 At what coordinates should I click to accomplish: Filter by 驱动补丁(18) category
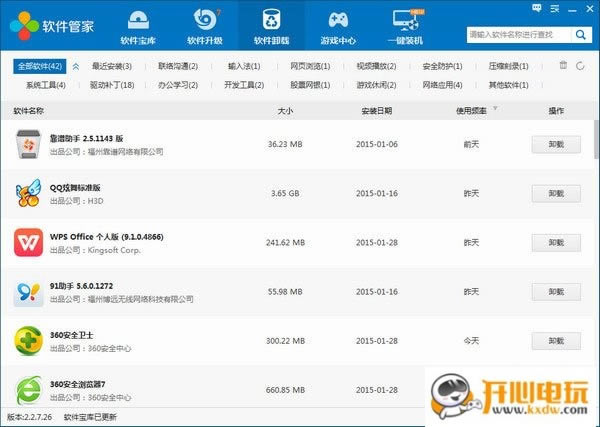(x=112, y=85)
